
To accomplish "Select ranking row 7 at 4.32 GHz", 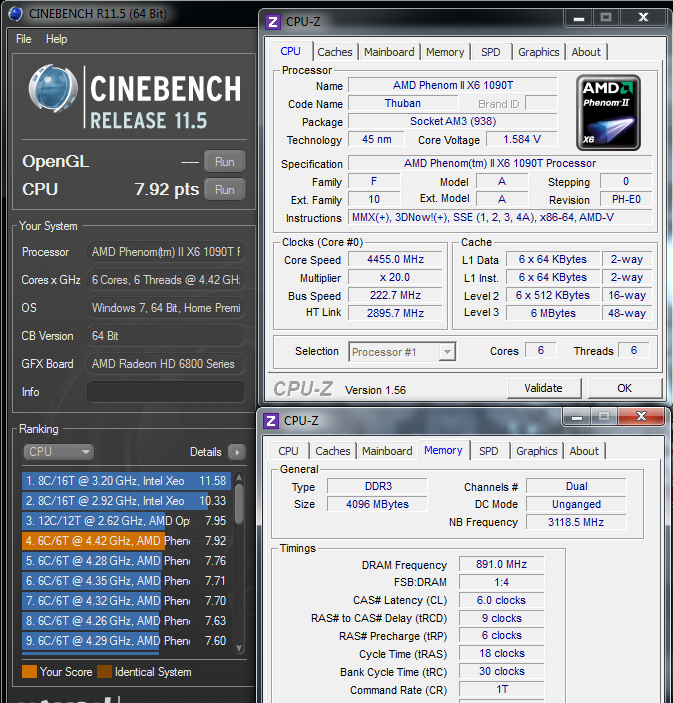I will click(127, 601).
